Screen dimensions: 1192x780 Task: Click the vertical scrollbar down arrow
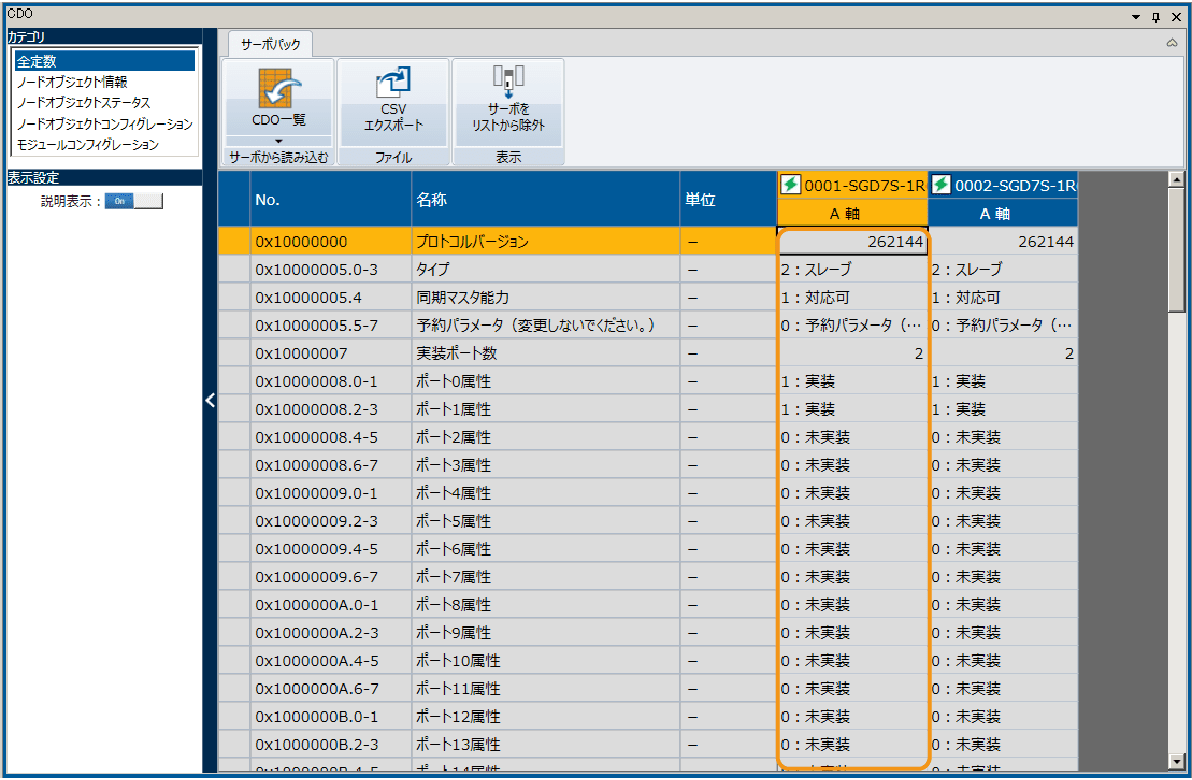tap(1176, 762)
